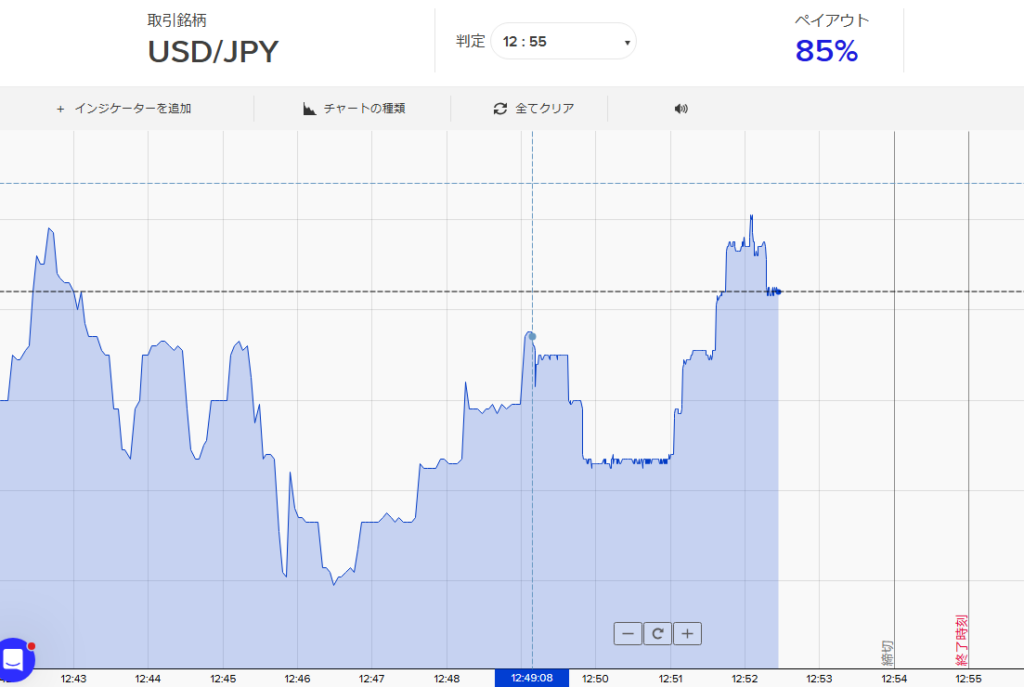This screenshot has height=687, width=1024.
Task: Click the インジケーターを追加 text label
Action: pyautogui.click(x=133, y=108)
